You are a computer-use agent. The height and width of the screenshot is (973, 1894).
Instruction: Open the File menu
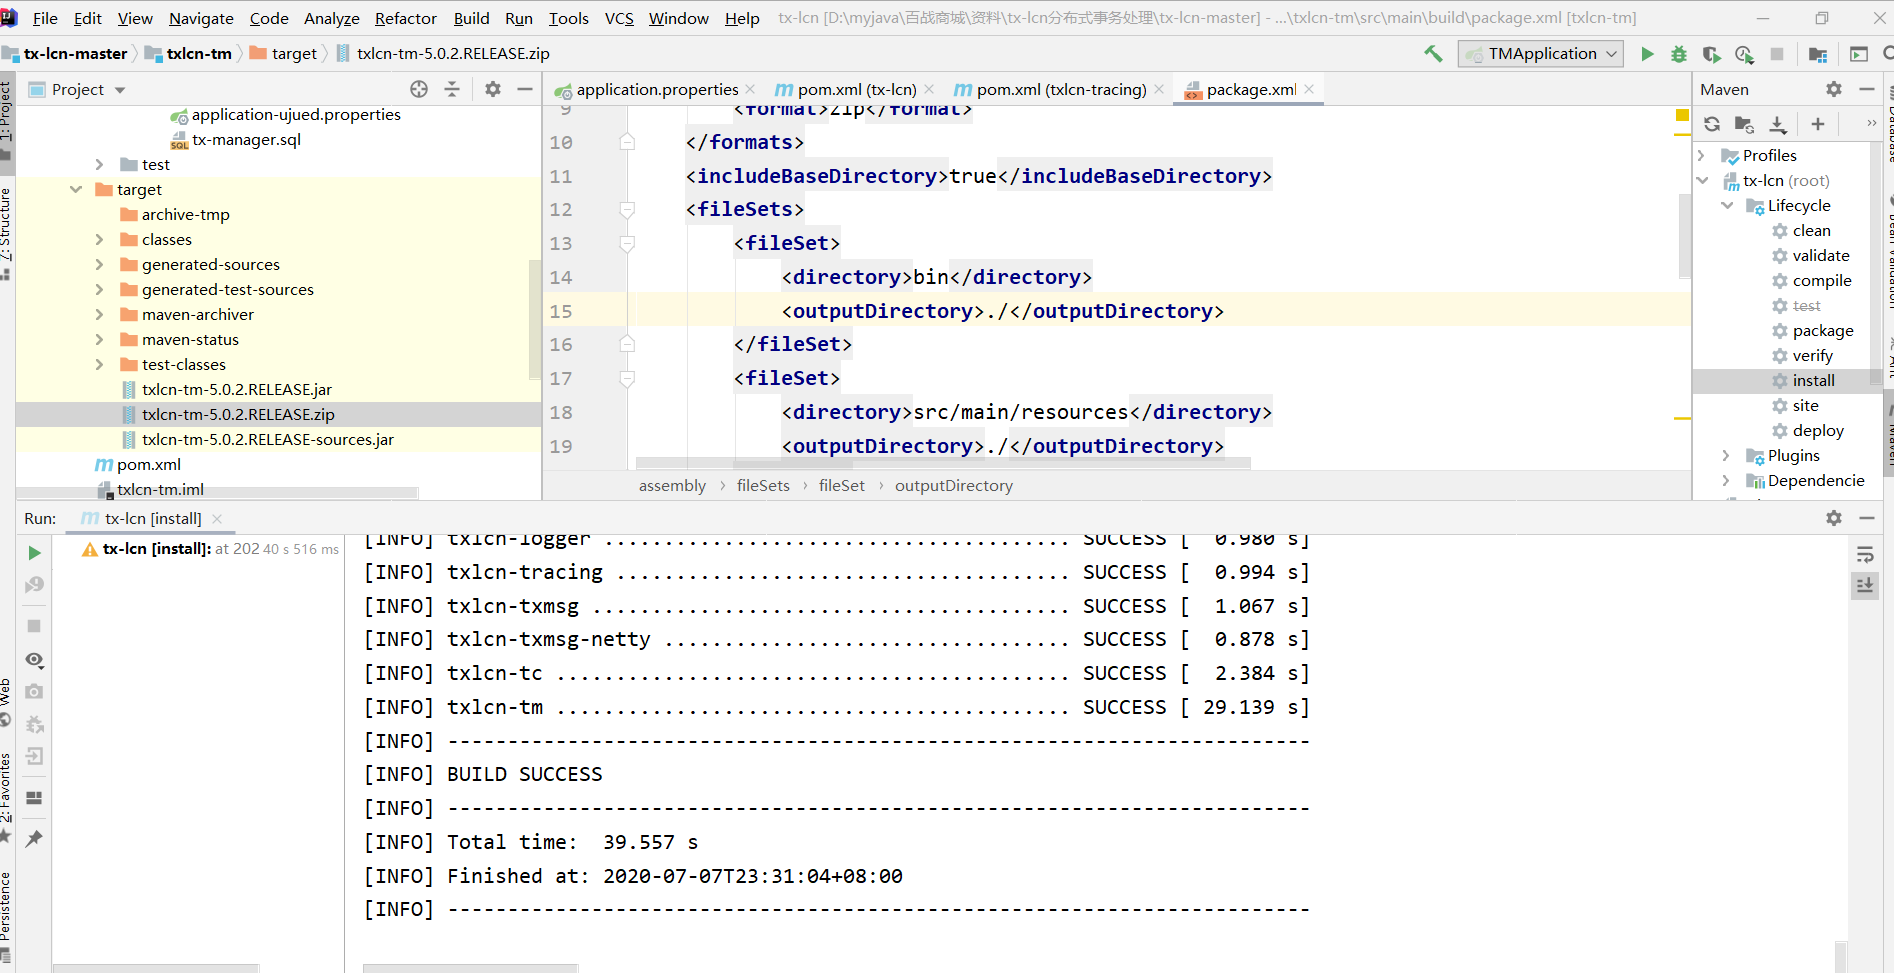coord(45,18)
